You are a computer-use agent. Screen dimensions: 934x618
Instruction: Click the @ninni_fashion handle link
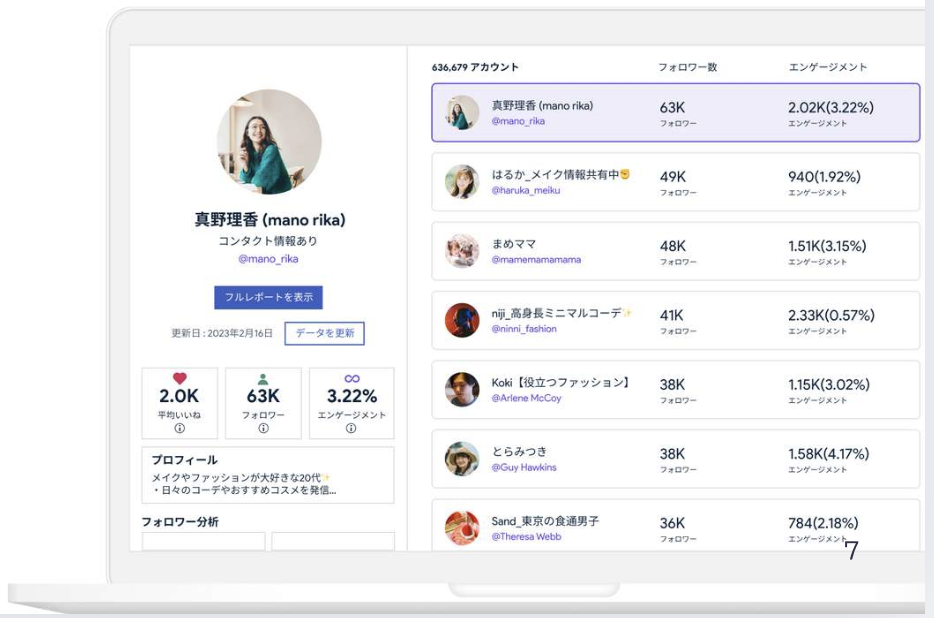(x=524, y=329)
